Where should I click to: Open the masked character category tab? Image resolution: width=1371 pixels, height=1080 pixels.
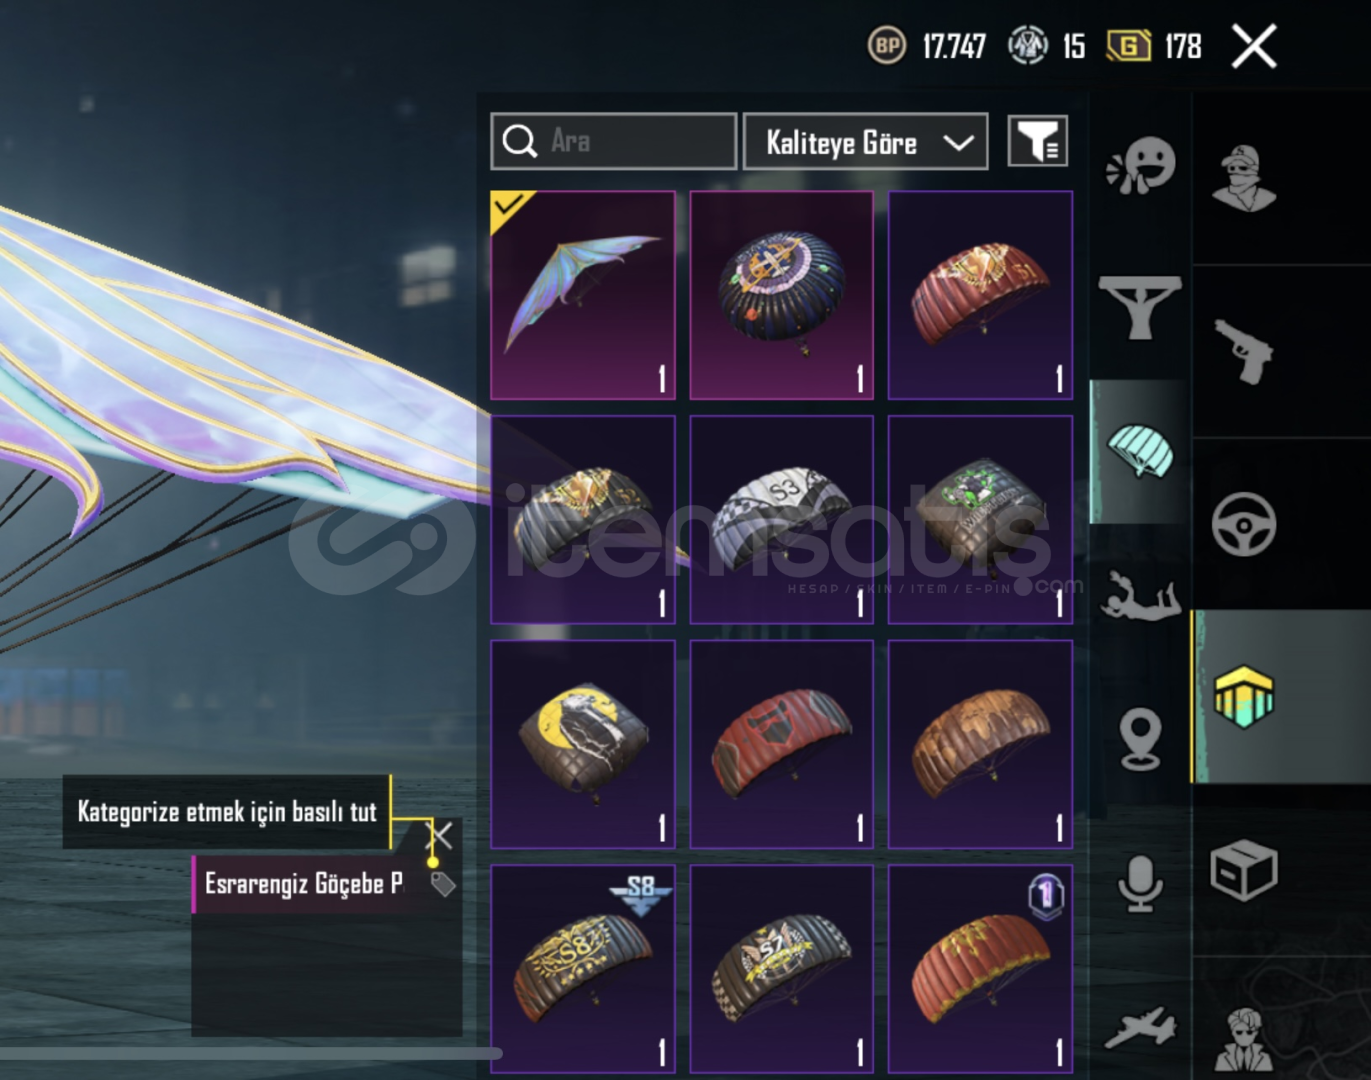[x=1244, y=178]
